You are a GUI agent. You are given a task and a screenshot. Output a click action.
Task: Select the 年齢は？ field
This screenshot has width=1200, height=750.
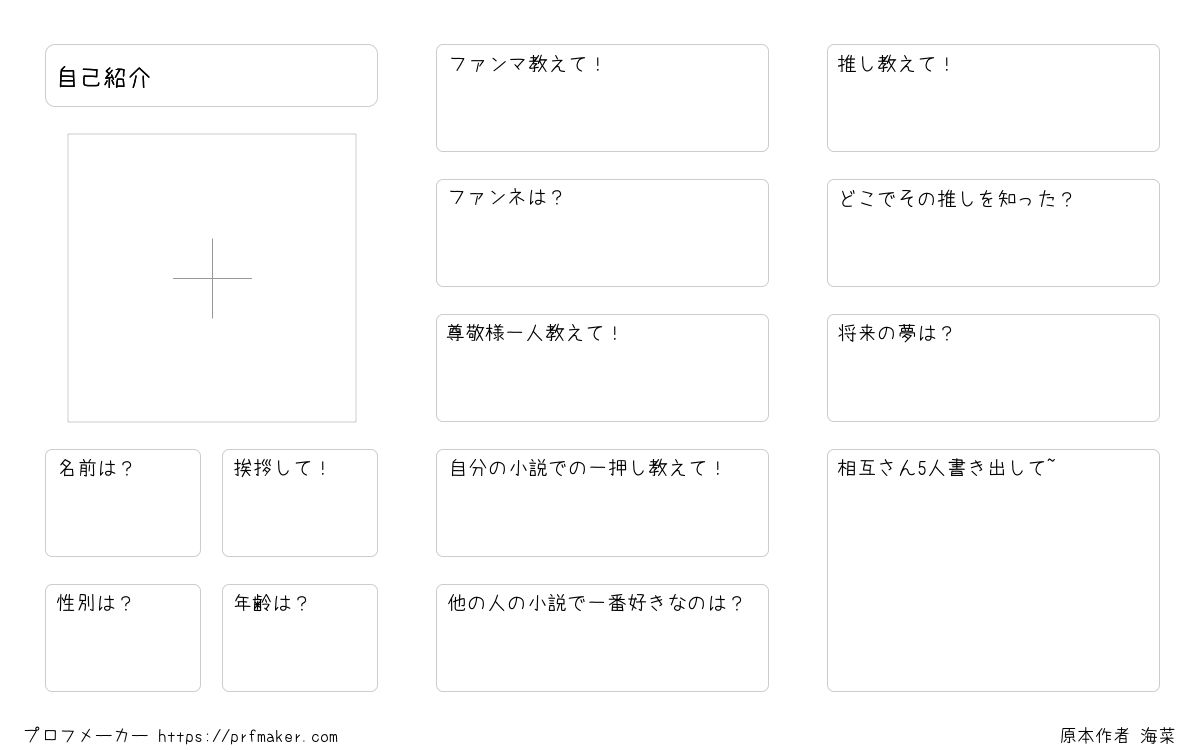point(300,638)
